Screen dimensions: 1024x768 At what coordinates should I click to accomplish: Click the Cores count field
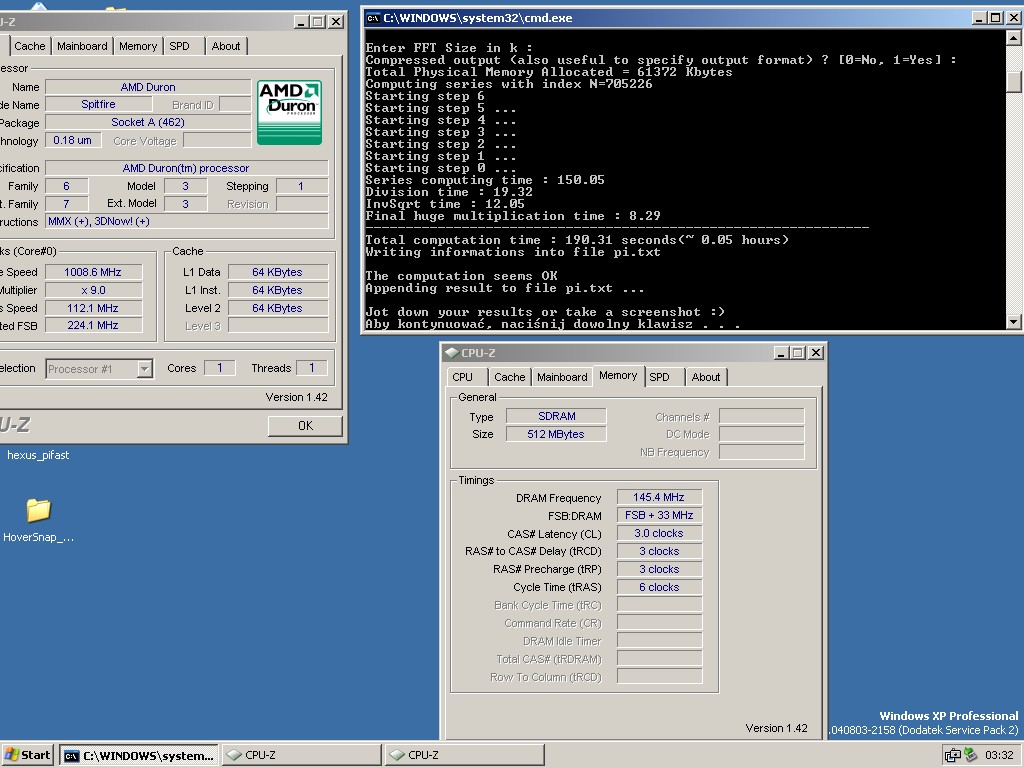click(219, 368)
